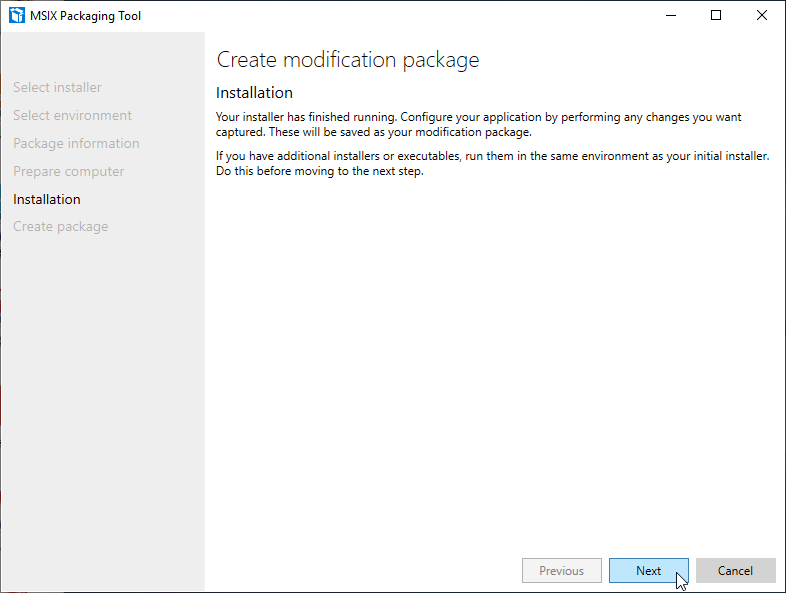Screen dimensions: 786x593
Task: Select the Prepare computer step
Action: [x=69, y=172]
